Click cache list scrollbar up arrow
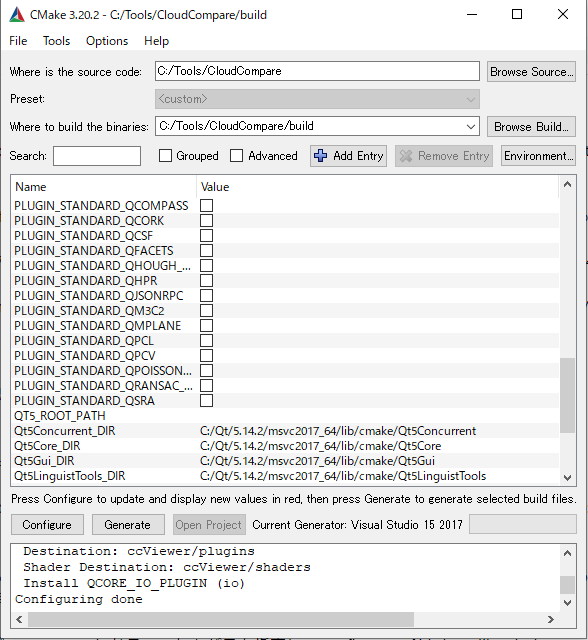The image size is (588, 640). [x=567, y=184]
